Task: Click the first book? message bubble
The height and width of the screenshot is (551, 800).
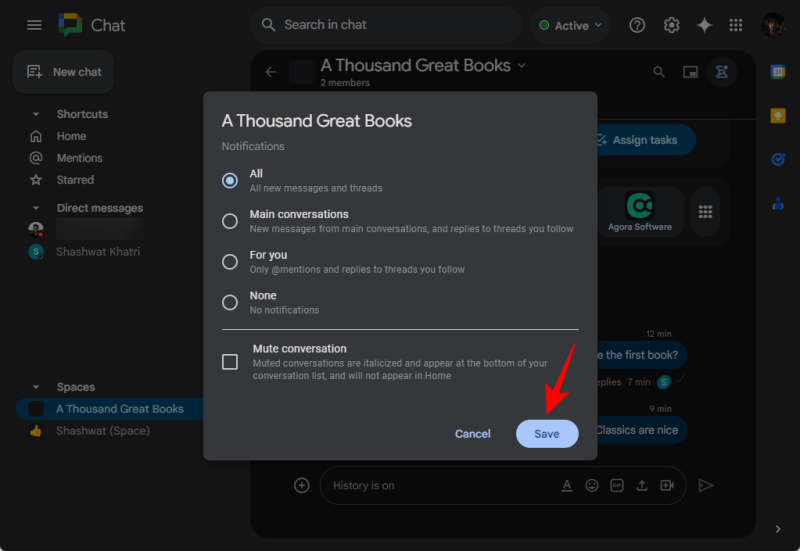Action: (x=641, y=355)
